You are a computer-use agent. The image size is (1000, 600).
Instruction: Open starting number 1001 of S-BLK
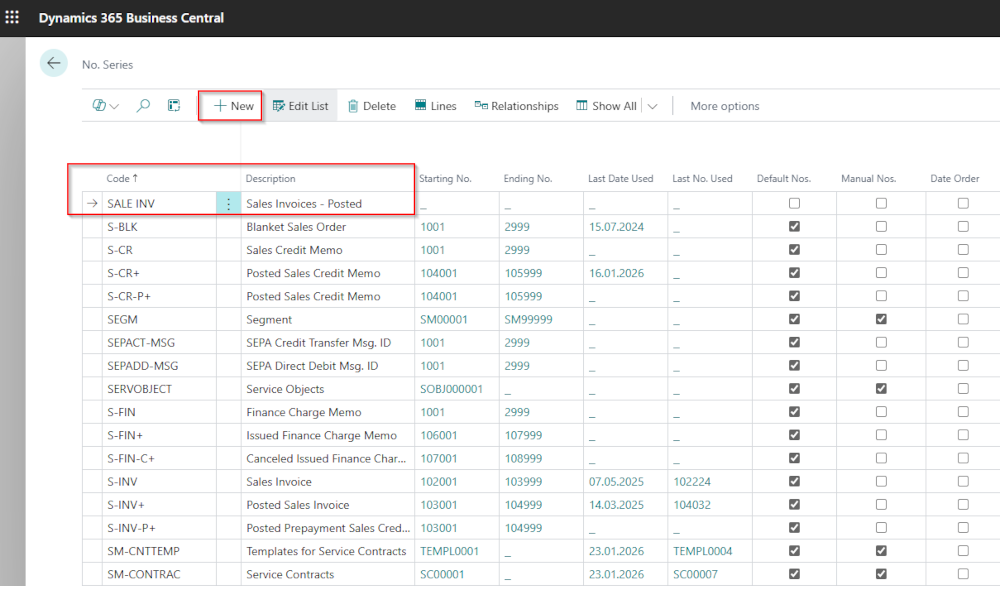click(432, 227)
